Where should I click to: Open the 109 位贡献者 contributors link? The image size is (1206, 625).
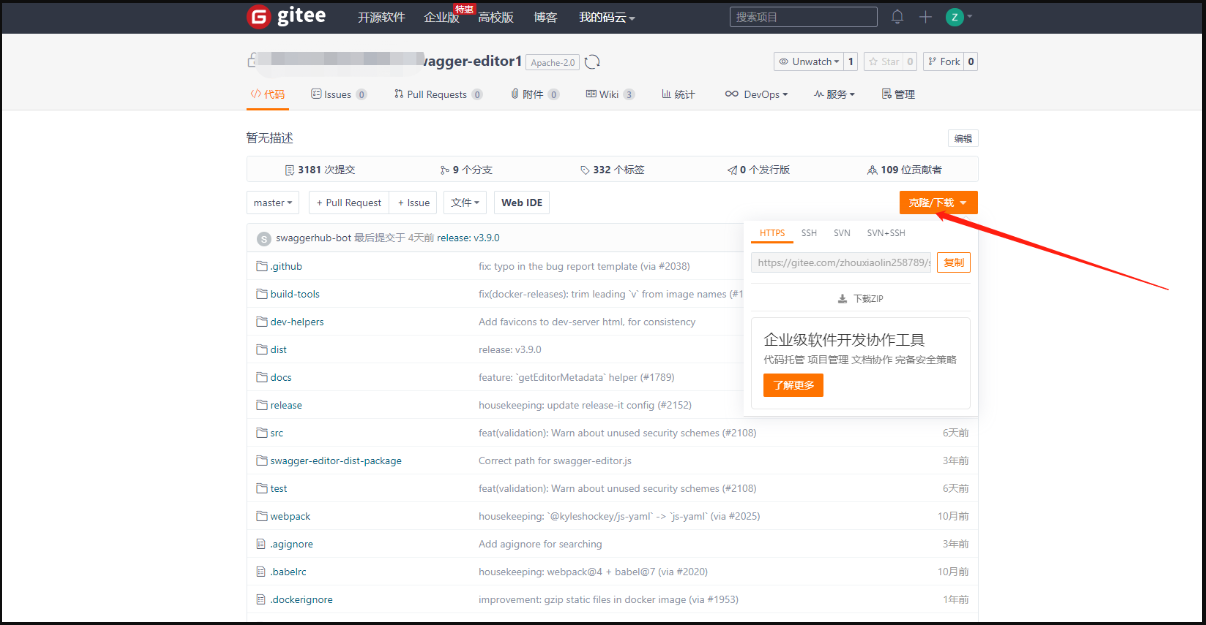[x=905, y=170]
